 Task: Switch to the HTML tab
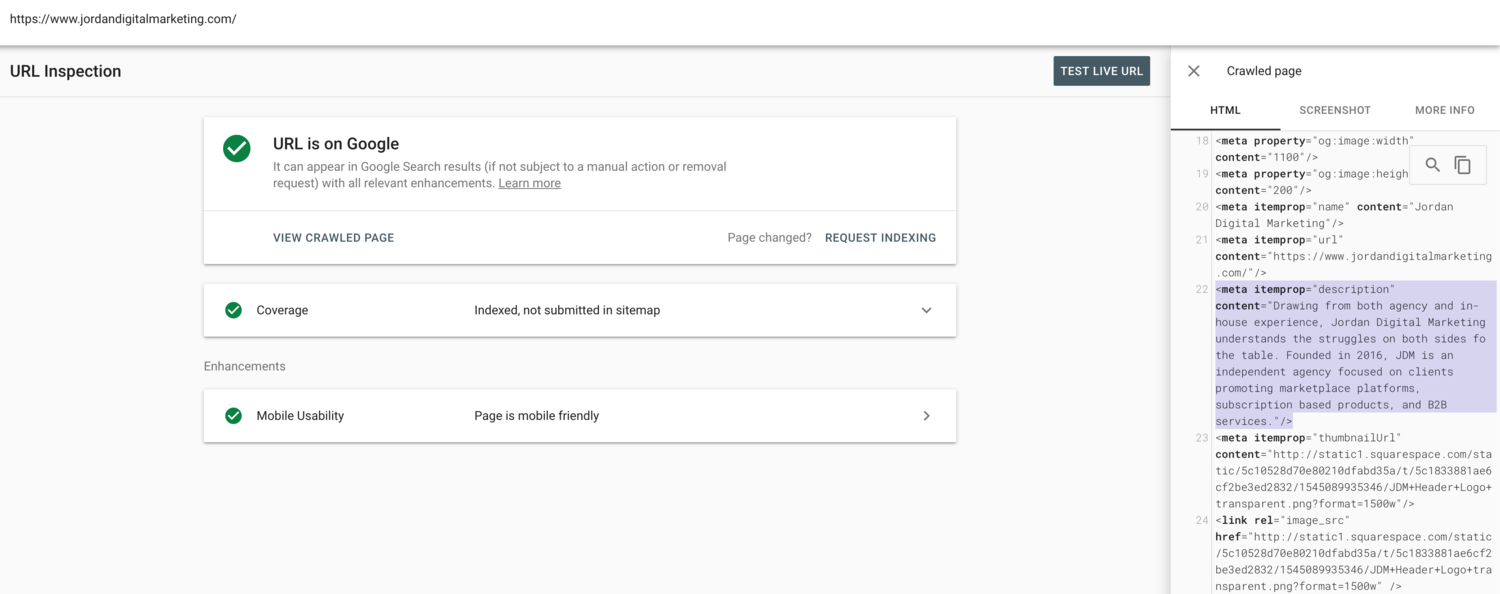1225,110
